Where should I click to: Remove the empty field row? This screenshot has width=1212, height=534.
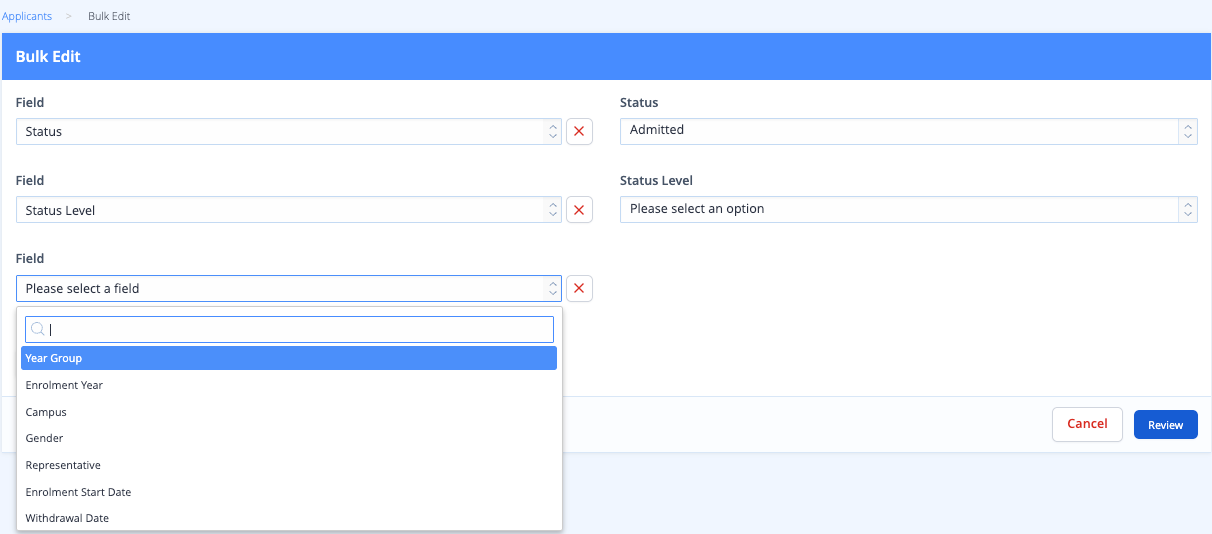pyautogui.click(x=579, y=288)
